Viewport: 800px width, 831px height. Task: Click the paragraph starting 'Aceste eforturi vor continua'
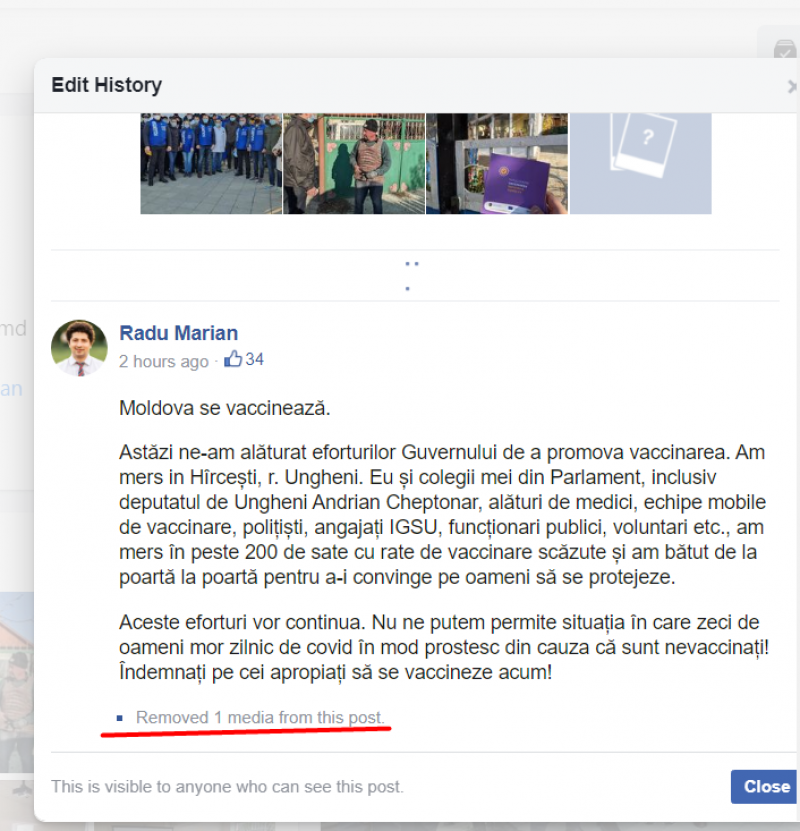coord(440,647)
